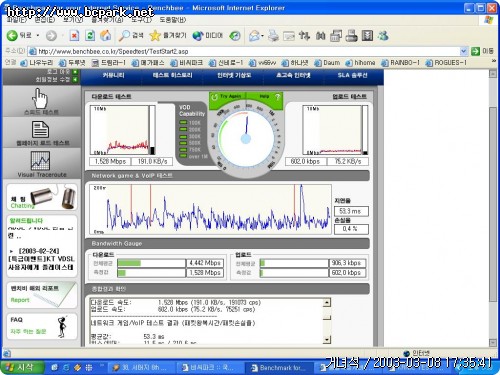Open the 편집(E) menu
The height and width of the screenshot is (375, 500).
[x=45, y=20]
